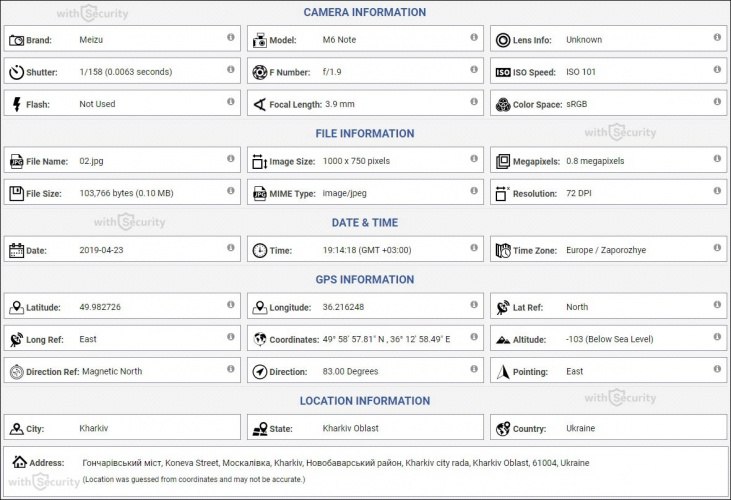Click the camera icon next to Brand
This screenshot has height=500, width=731.
[16, 41]
